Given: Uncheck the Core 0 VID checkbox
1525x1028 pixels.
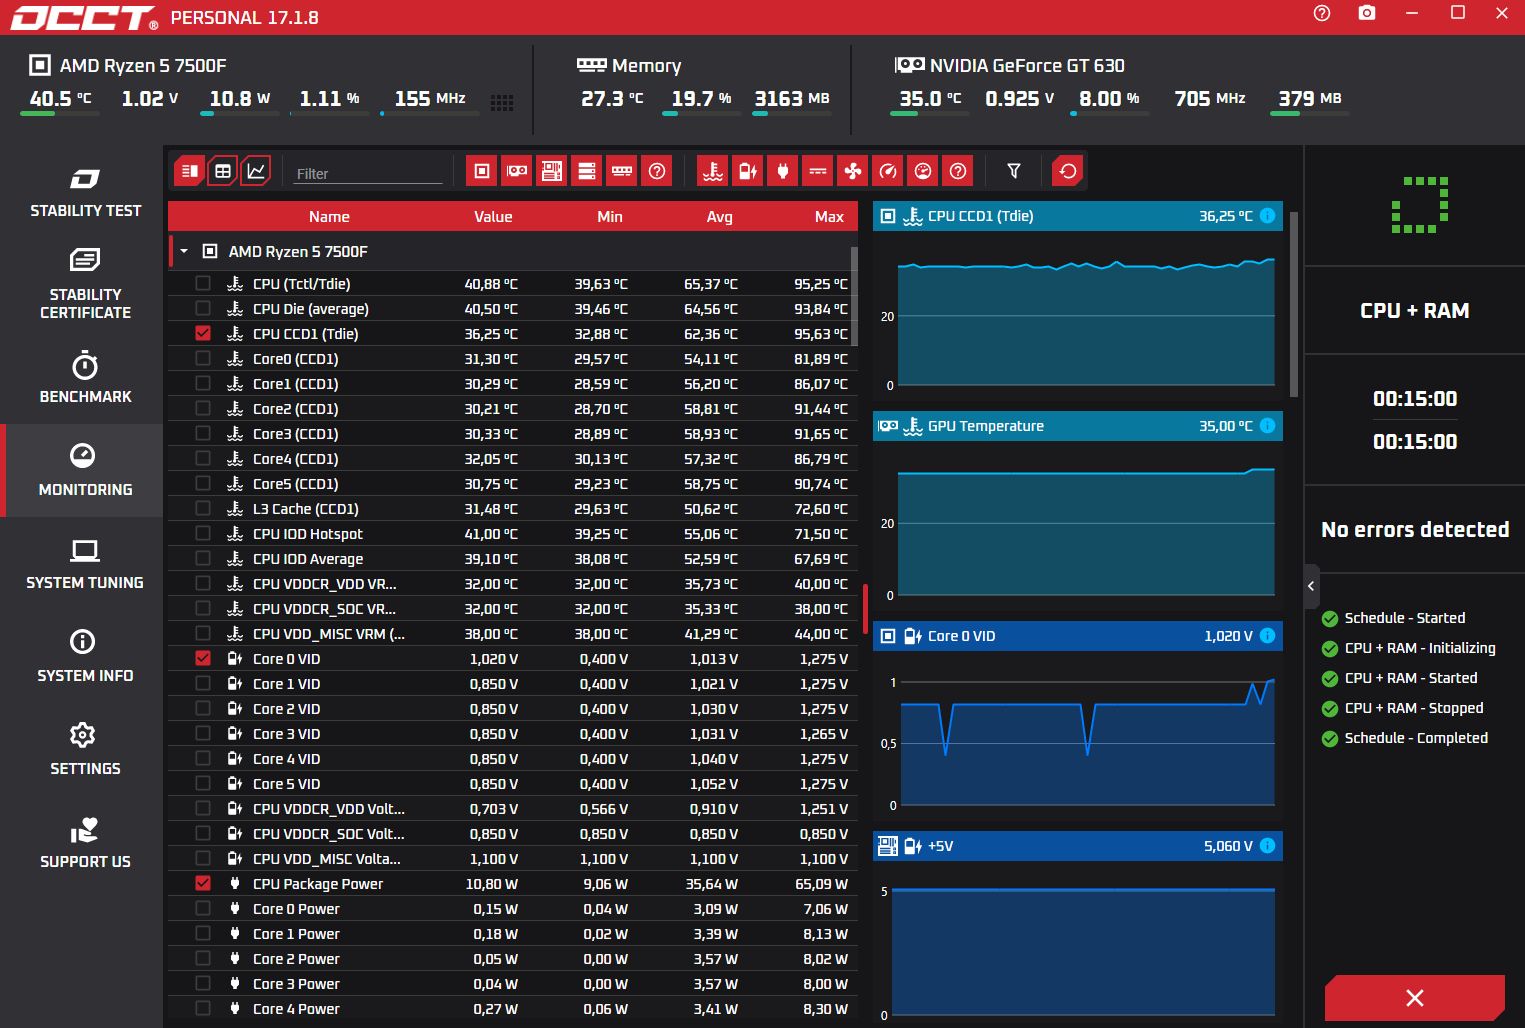Looking at the screenshot, I should (203, 659).
